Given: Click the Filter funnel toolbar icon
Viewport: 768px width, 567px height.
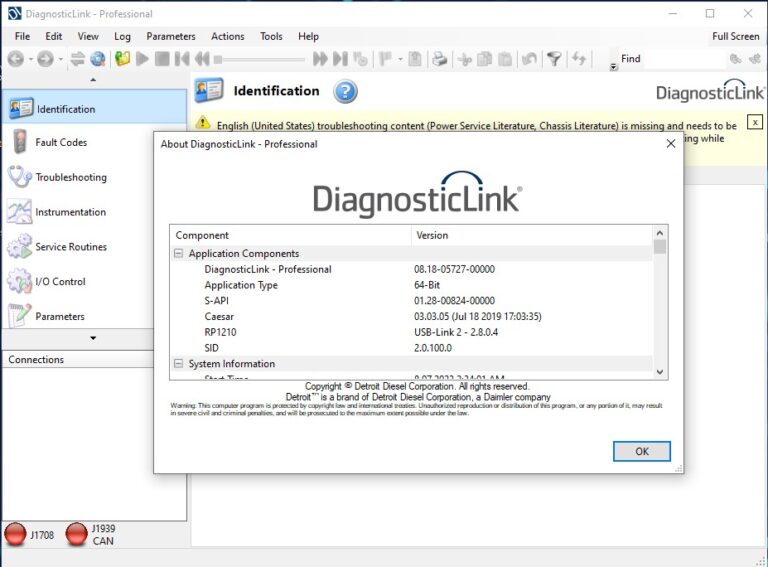Looking at the screenshot, I should click(x=554, y=59).
